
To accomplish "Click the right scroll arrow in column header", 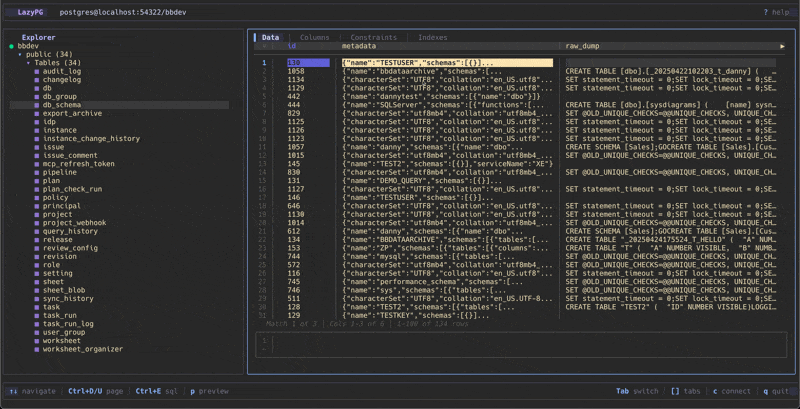I will coord(782,46).
